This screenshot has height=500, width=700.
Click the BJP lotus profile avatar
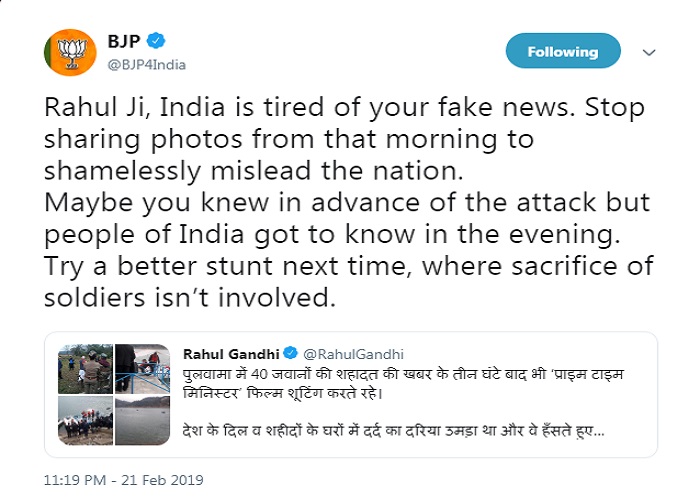coord(67,53)
